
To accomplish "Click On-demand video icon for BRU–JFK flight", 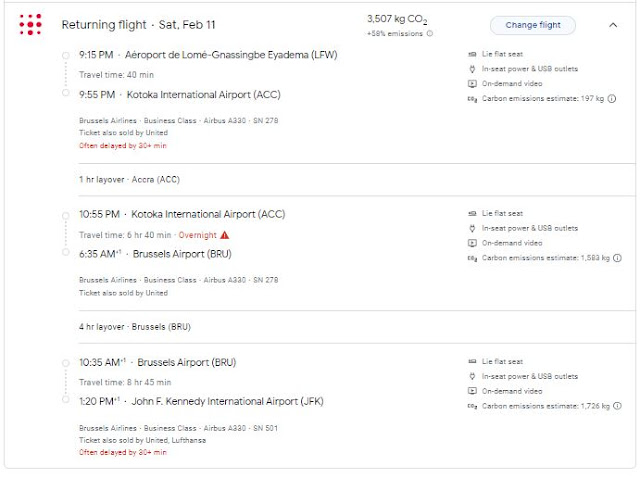I will coord(472,391).
